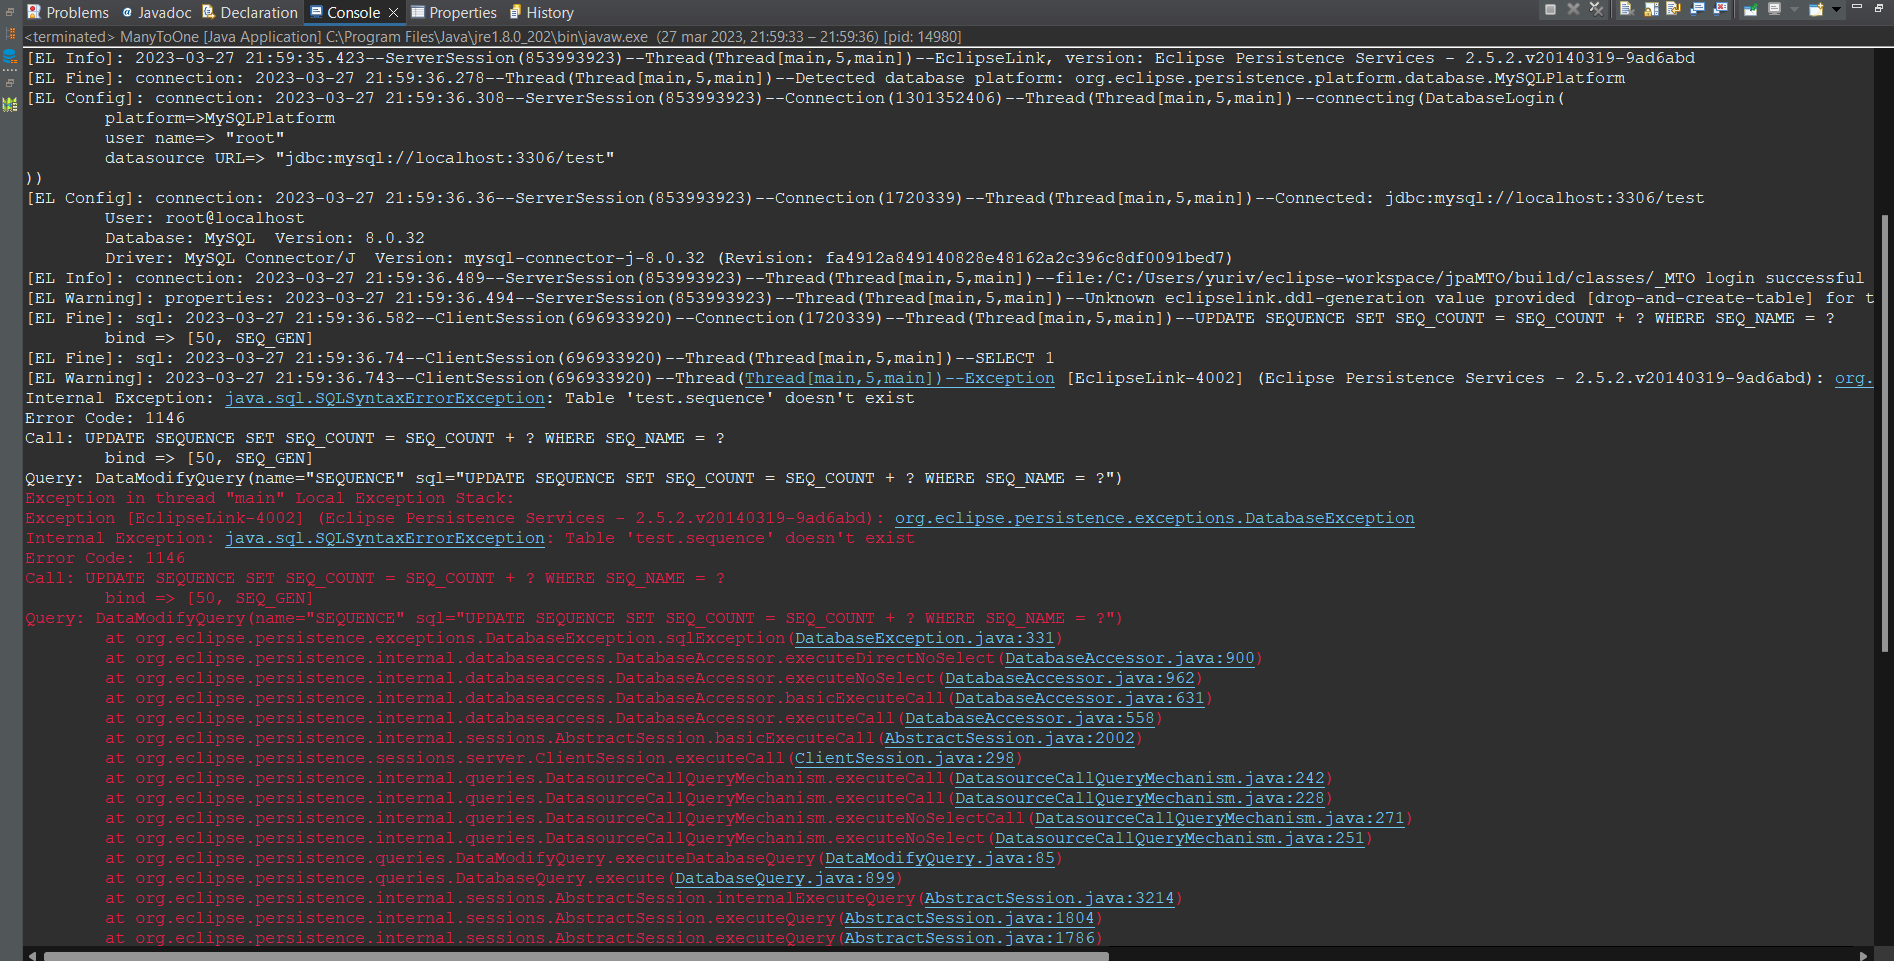Image resolution: width=1894 pixels, height=961 pixels.
Task: Switch to the Problems tab
Action: point(68,12)
